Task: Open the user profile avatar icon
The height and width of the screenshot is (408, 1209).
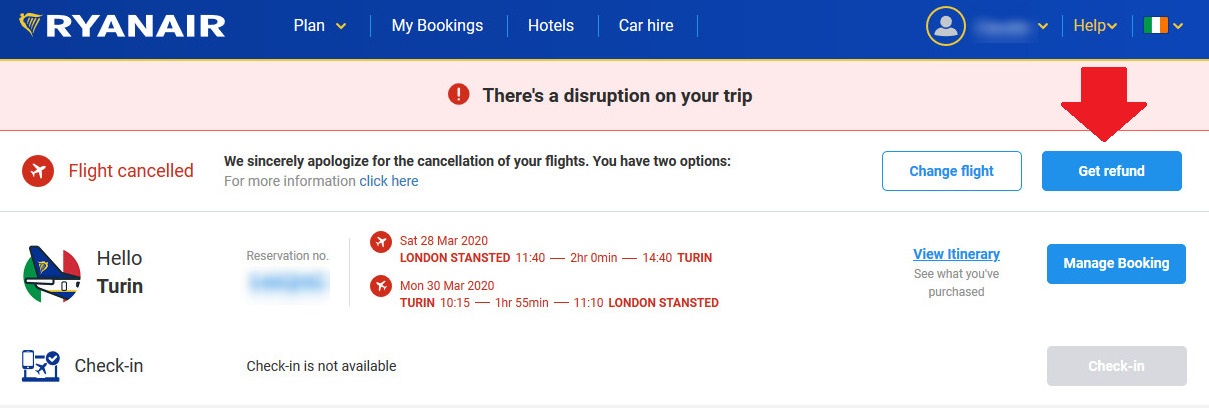Action: coord(945,26)
